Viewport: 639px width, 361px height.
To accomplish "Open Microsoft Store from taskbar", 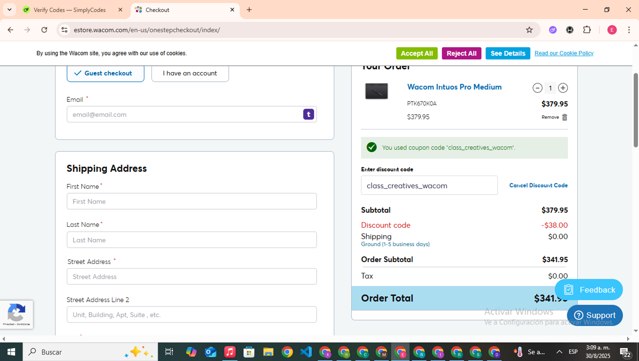I will [x=249, y=352].
